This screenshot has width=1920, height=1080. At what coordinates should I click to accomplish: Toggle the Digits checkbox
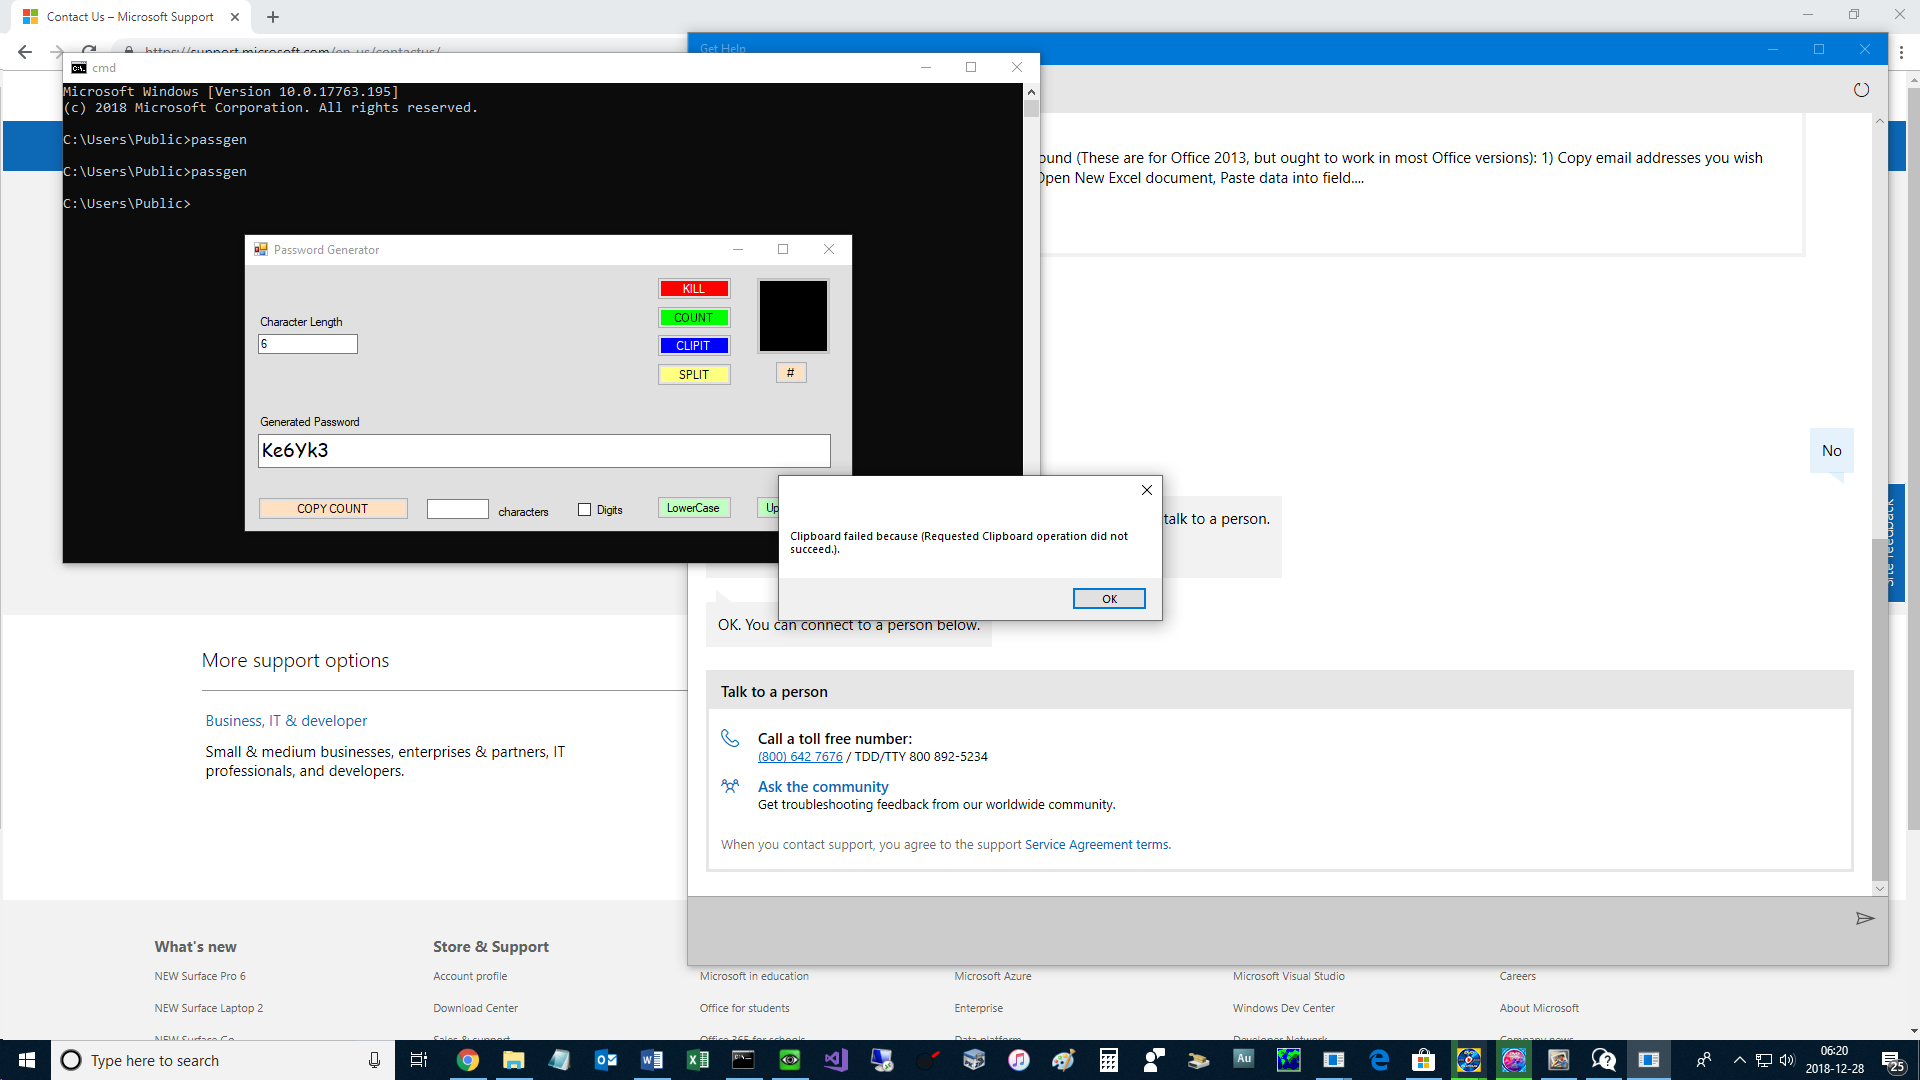click(x=585, y=510)
